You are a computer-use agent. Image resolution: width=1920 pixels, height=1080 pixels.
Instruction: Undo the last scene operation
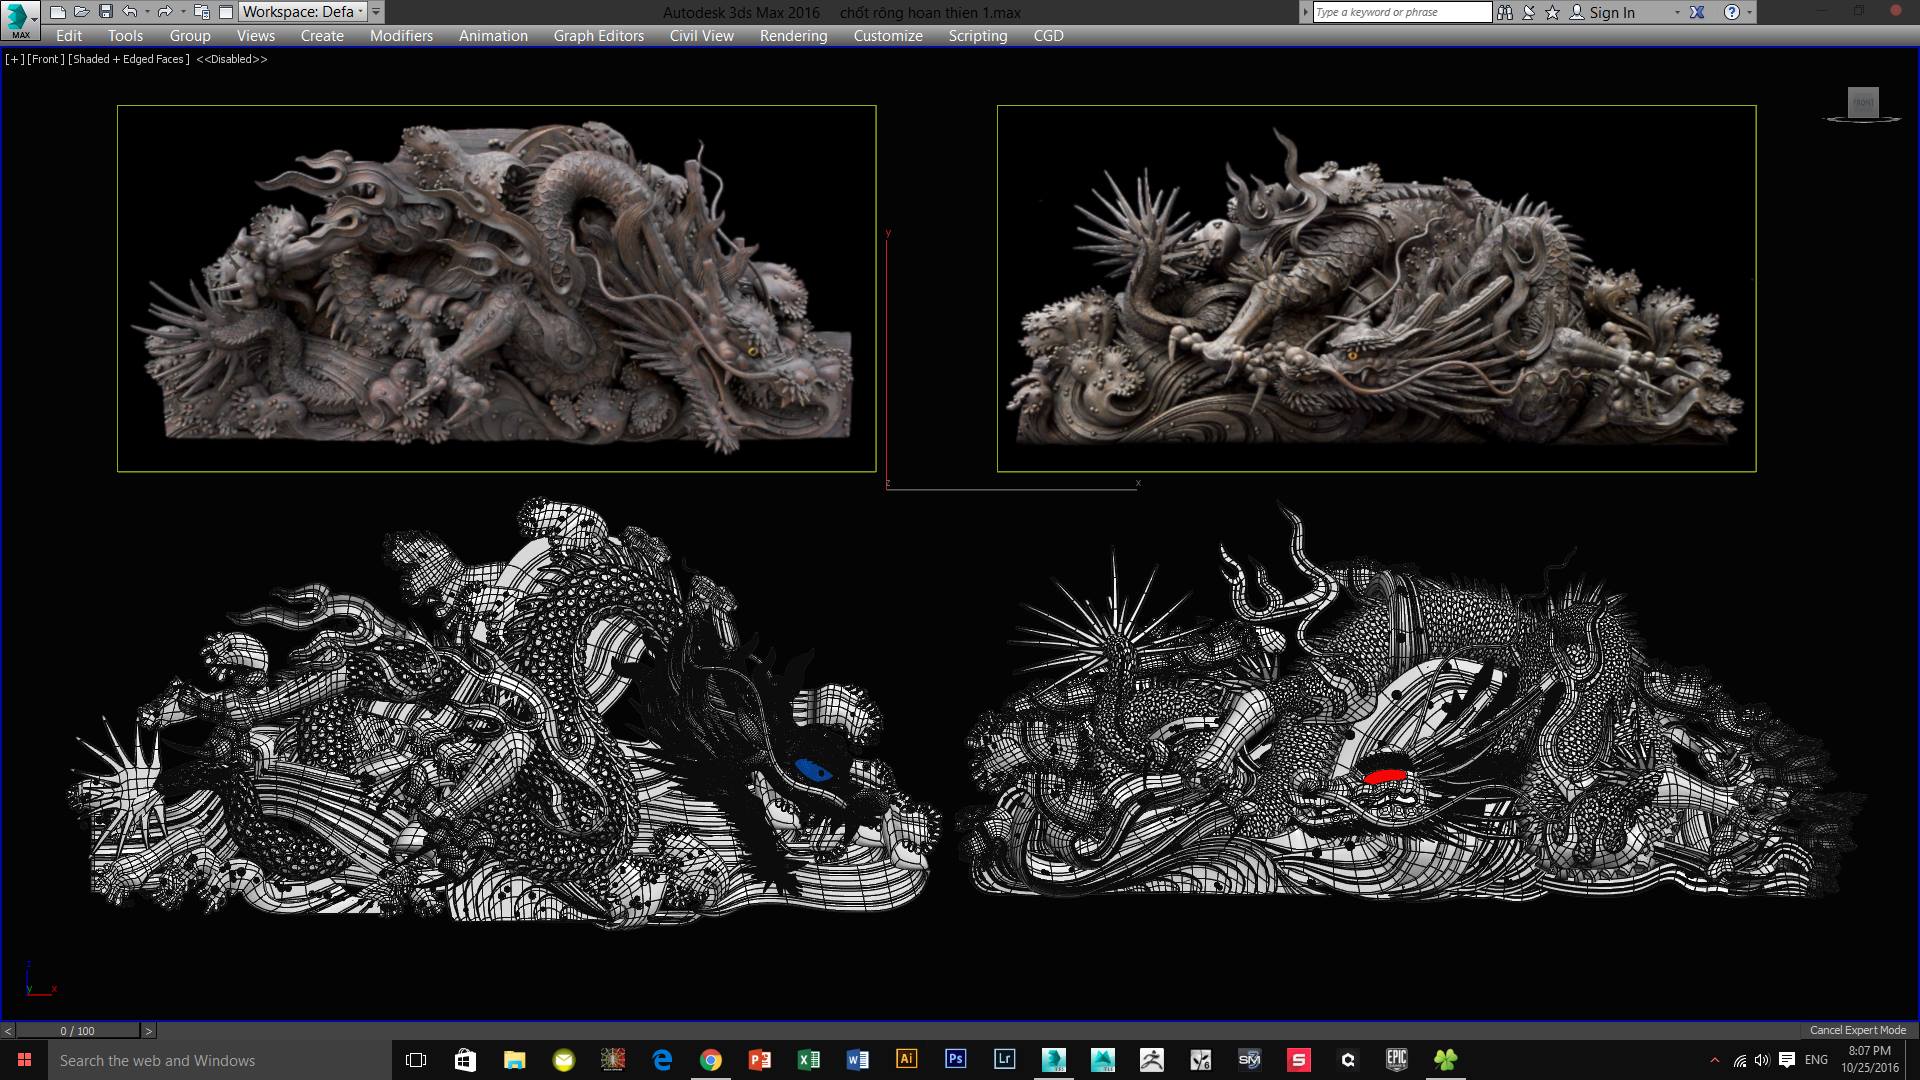click(130, 12)
